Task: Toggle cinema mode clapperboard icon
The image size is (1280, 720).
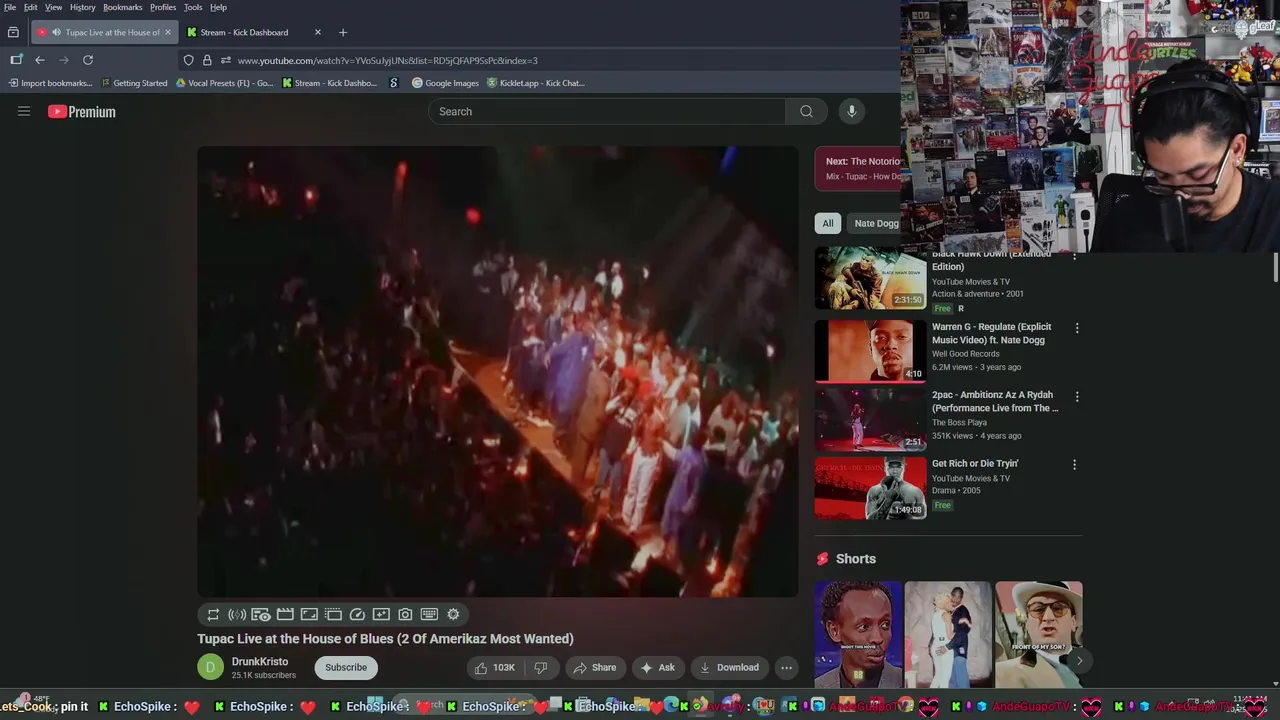Action: [285, 615]
